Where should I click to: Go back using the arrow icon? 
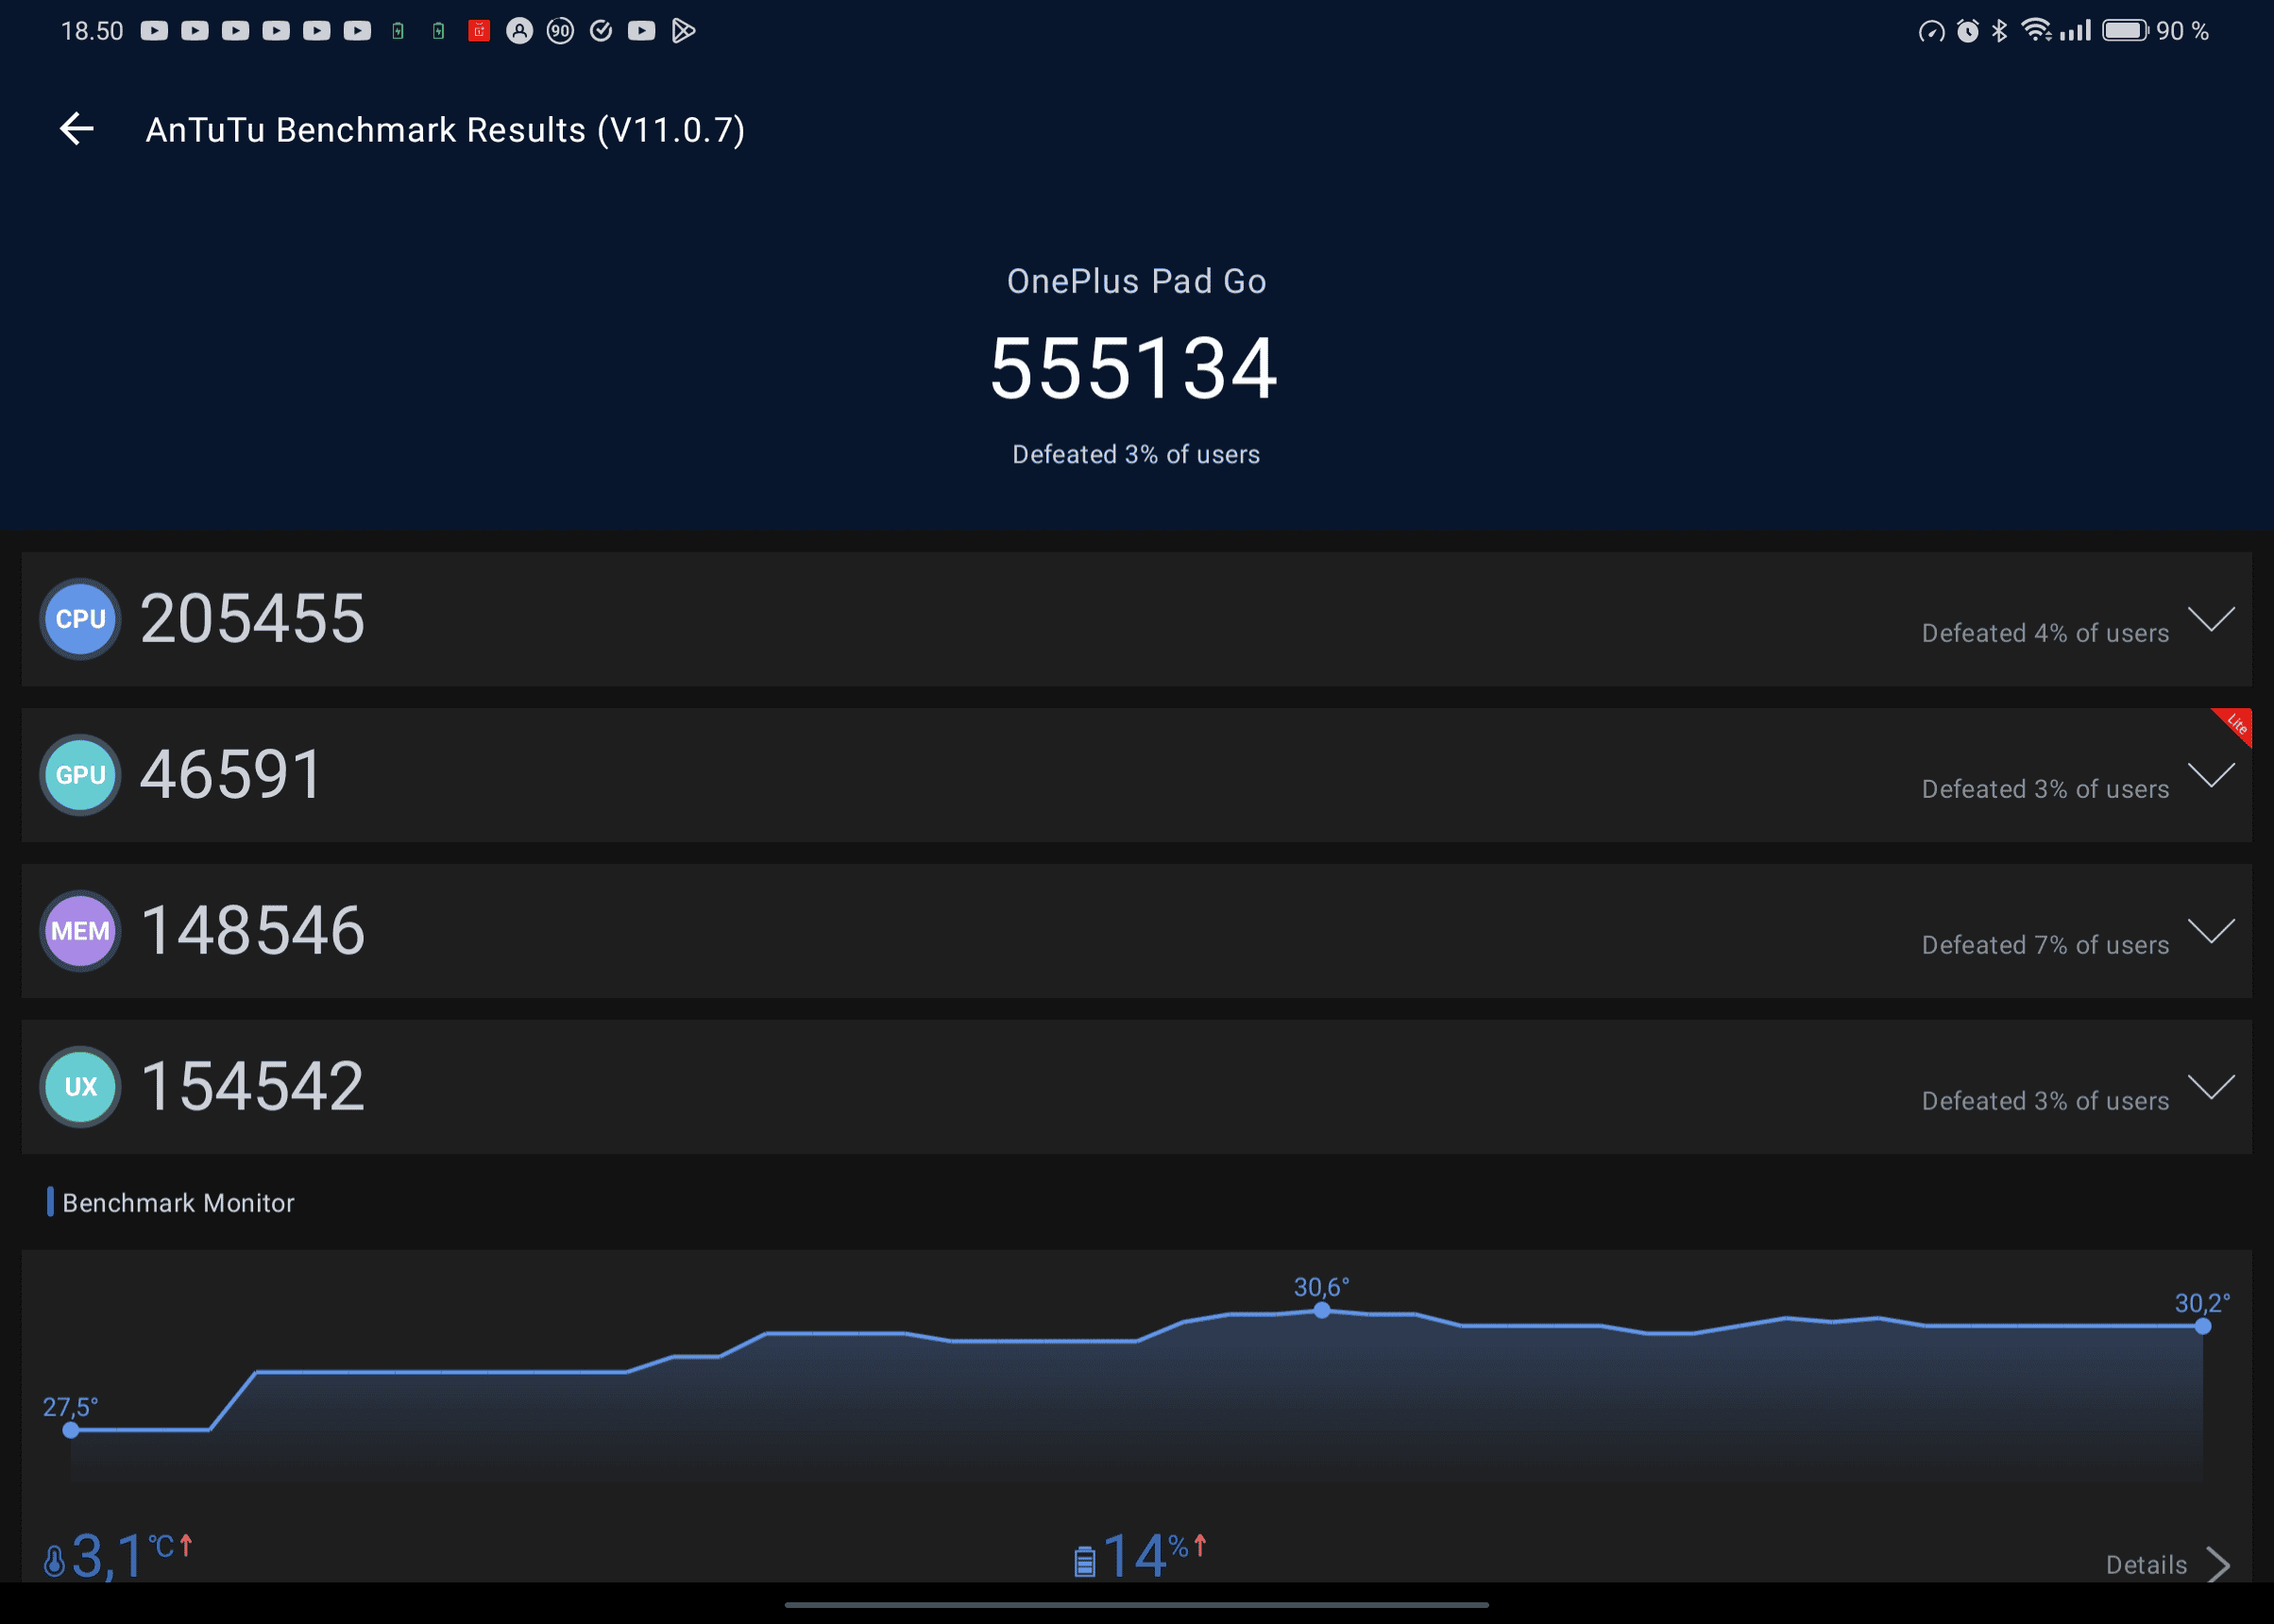pos(77,129)
